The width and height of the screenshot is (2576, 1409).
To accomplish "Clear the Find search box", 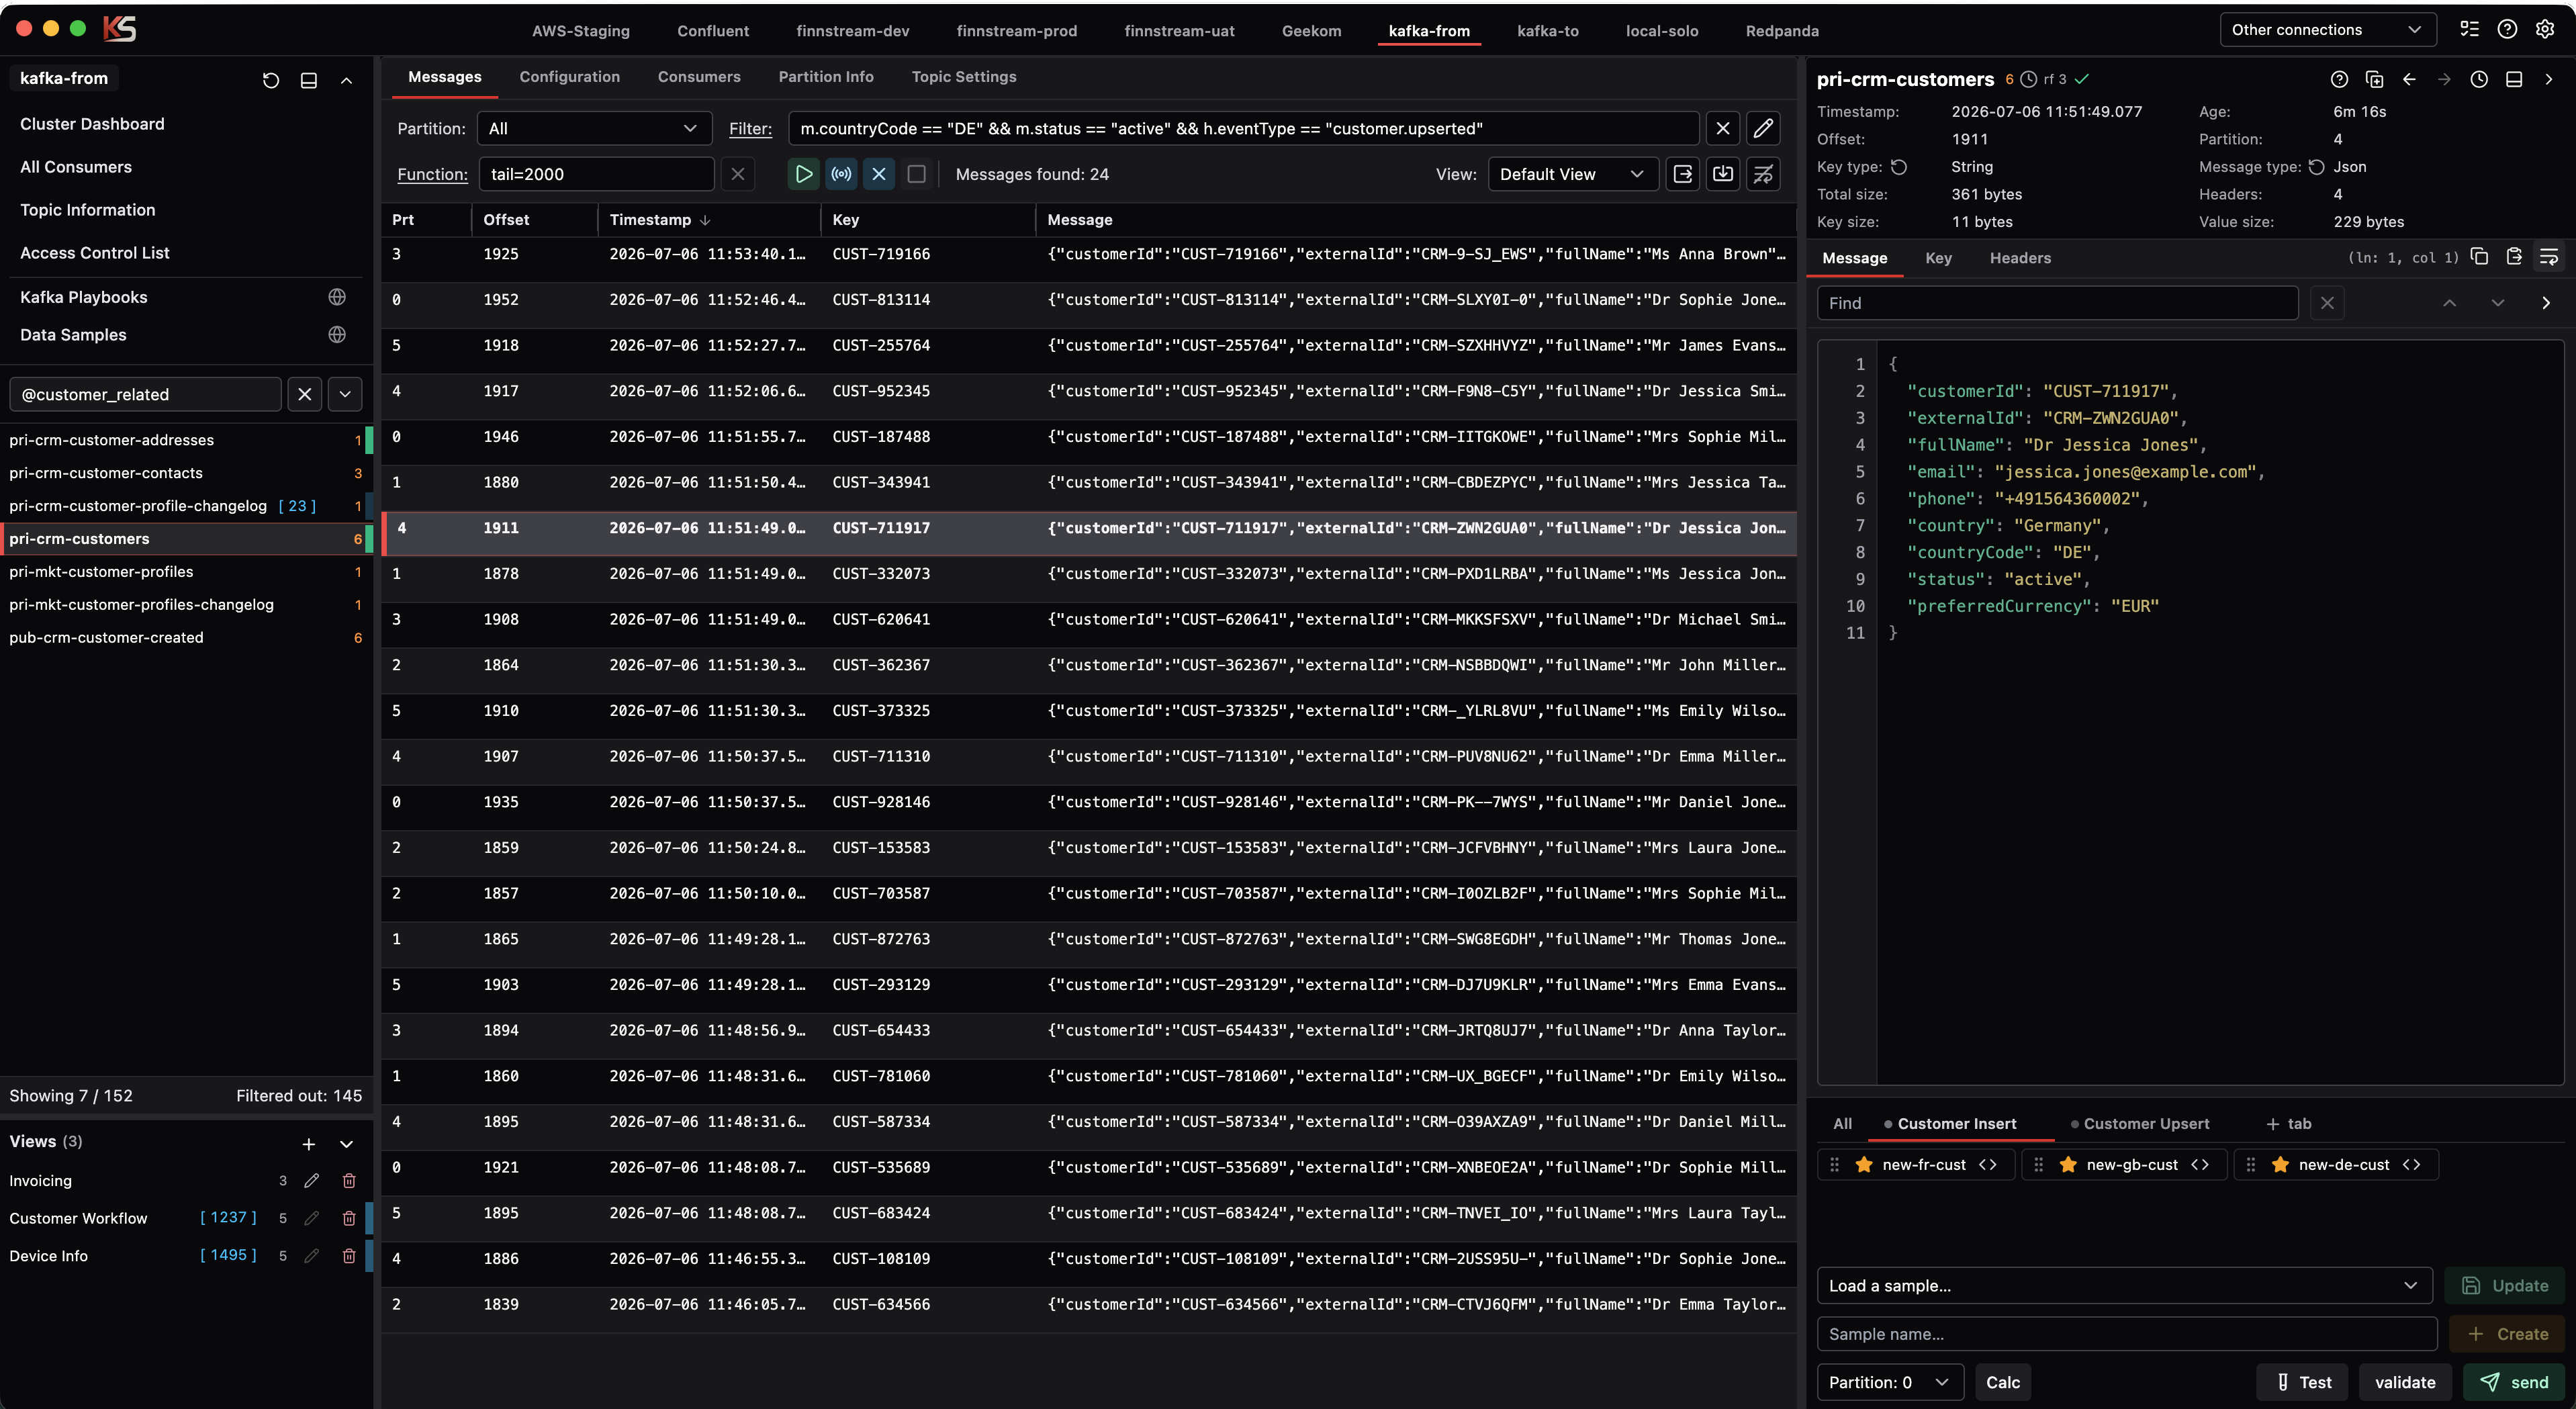I will [2327, 303].
